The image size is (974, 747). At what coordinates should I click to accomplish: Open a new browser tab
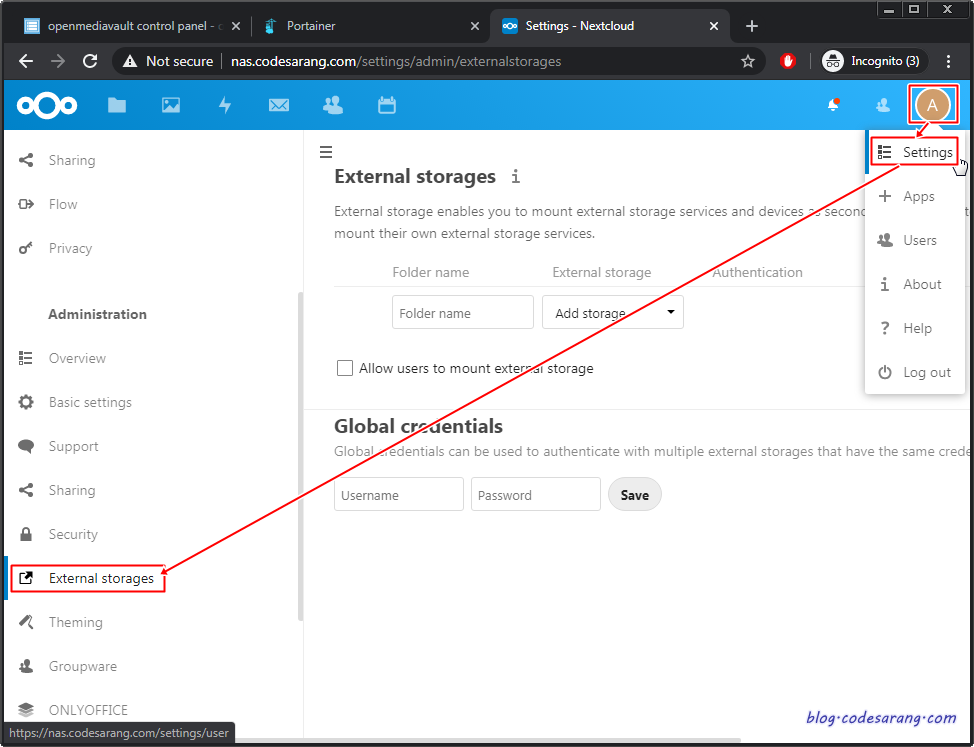pyautogui.click(x=752, y=26)
